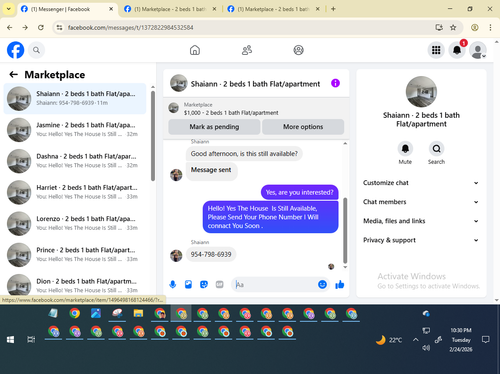Expand Chat members section
The image size is (500, 374).
click(421, 202)
